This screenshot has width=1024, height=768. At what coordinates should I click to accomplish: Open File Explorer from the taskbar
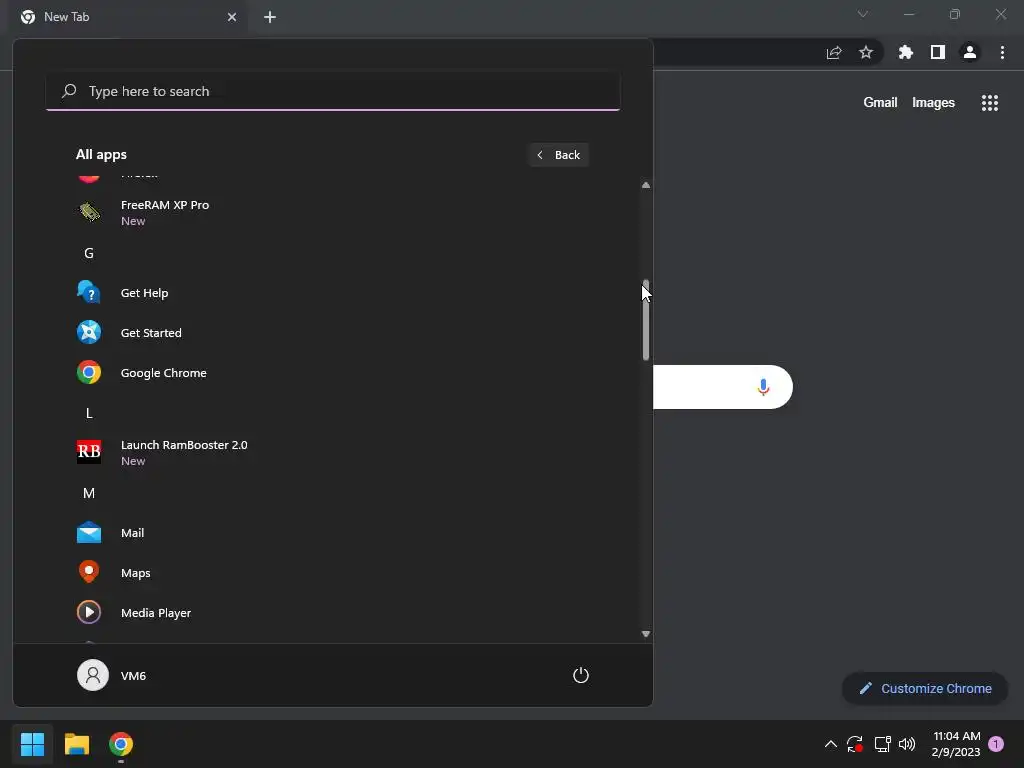pyautogui.click(x=77, y=744)
